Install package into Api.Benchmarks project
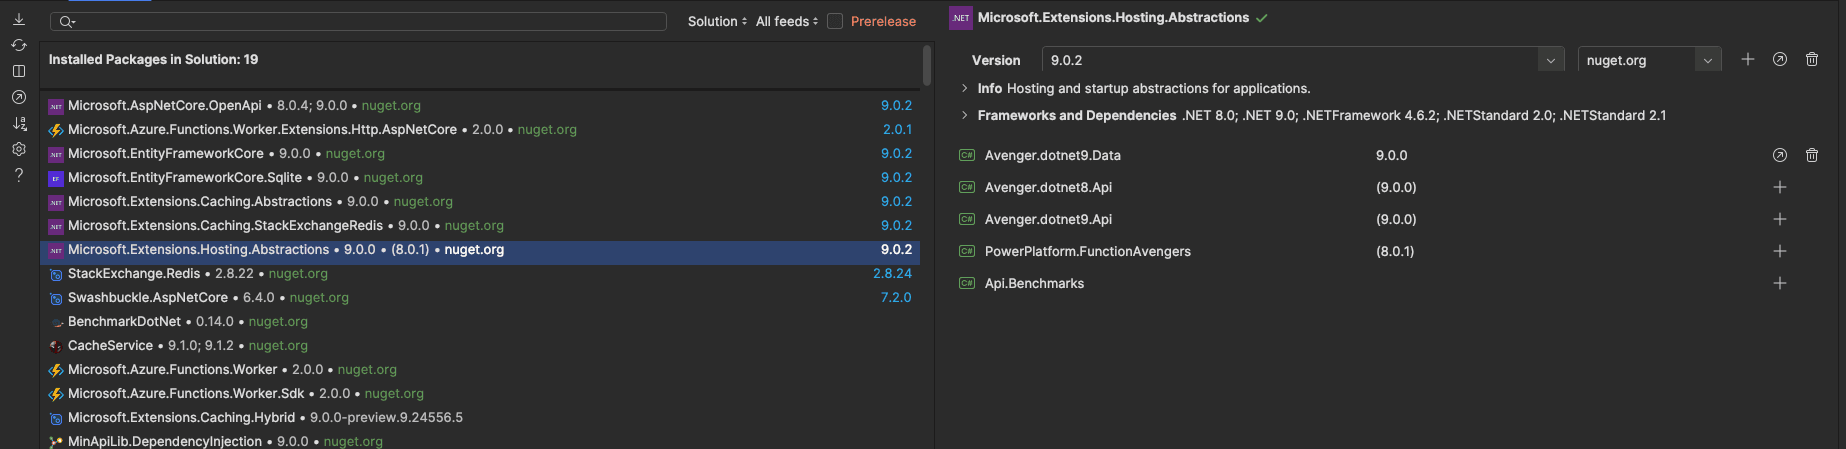 (1780, 283)
